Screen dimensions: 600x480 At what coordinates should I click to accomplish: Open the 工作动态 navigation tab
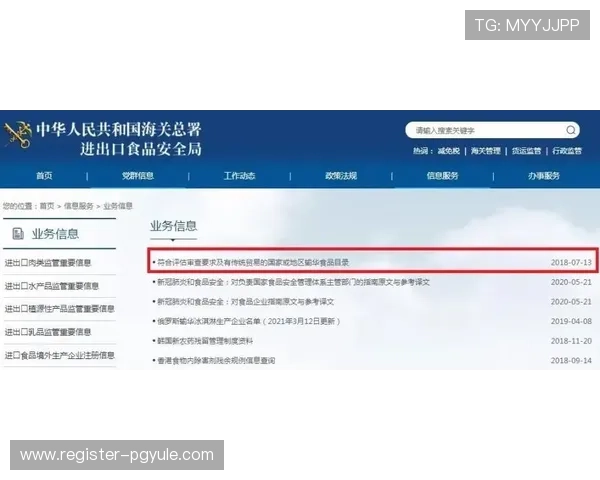coord(239,176)
